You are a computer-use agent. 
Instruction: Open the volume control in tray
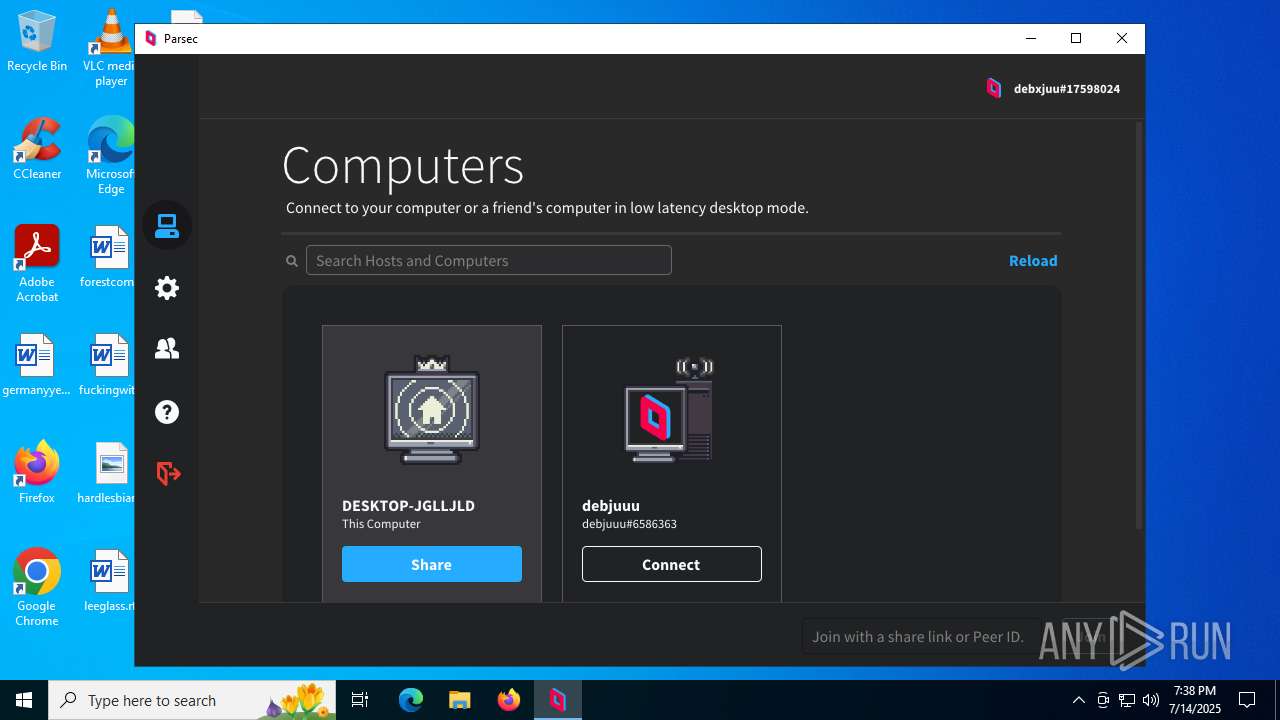[1150, 700]
